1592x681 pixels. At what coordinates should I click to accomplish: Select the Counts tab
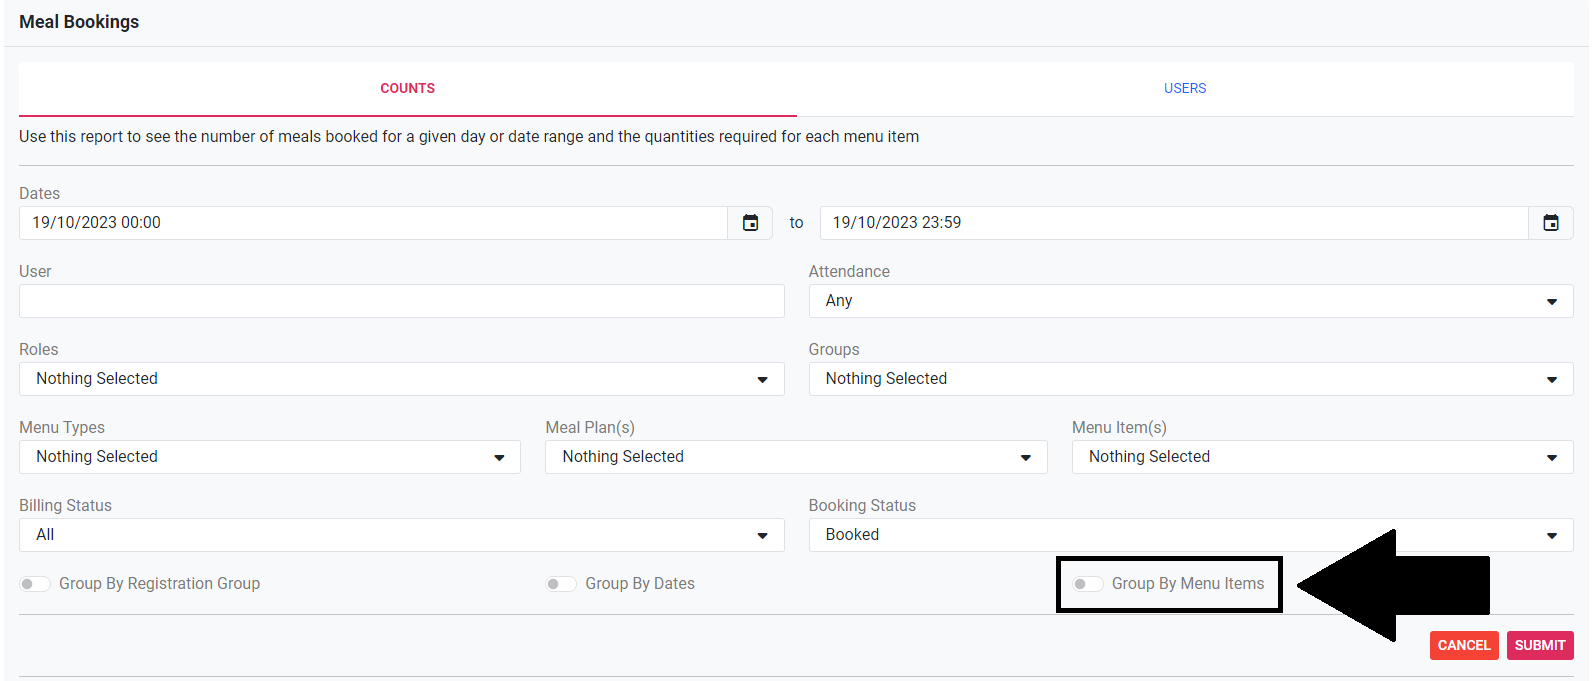click(x=407, y=89)
